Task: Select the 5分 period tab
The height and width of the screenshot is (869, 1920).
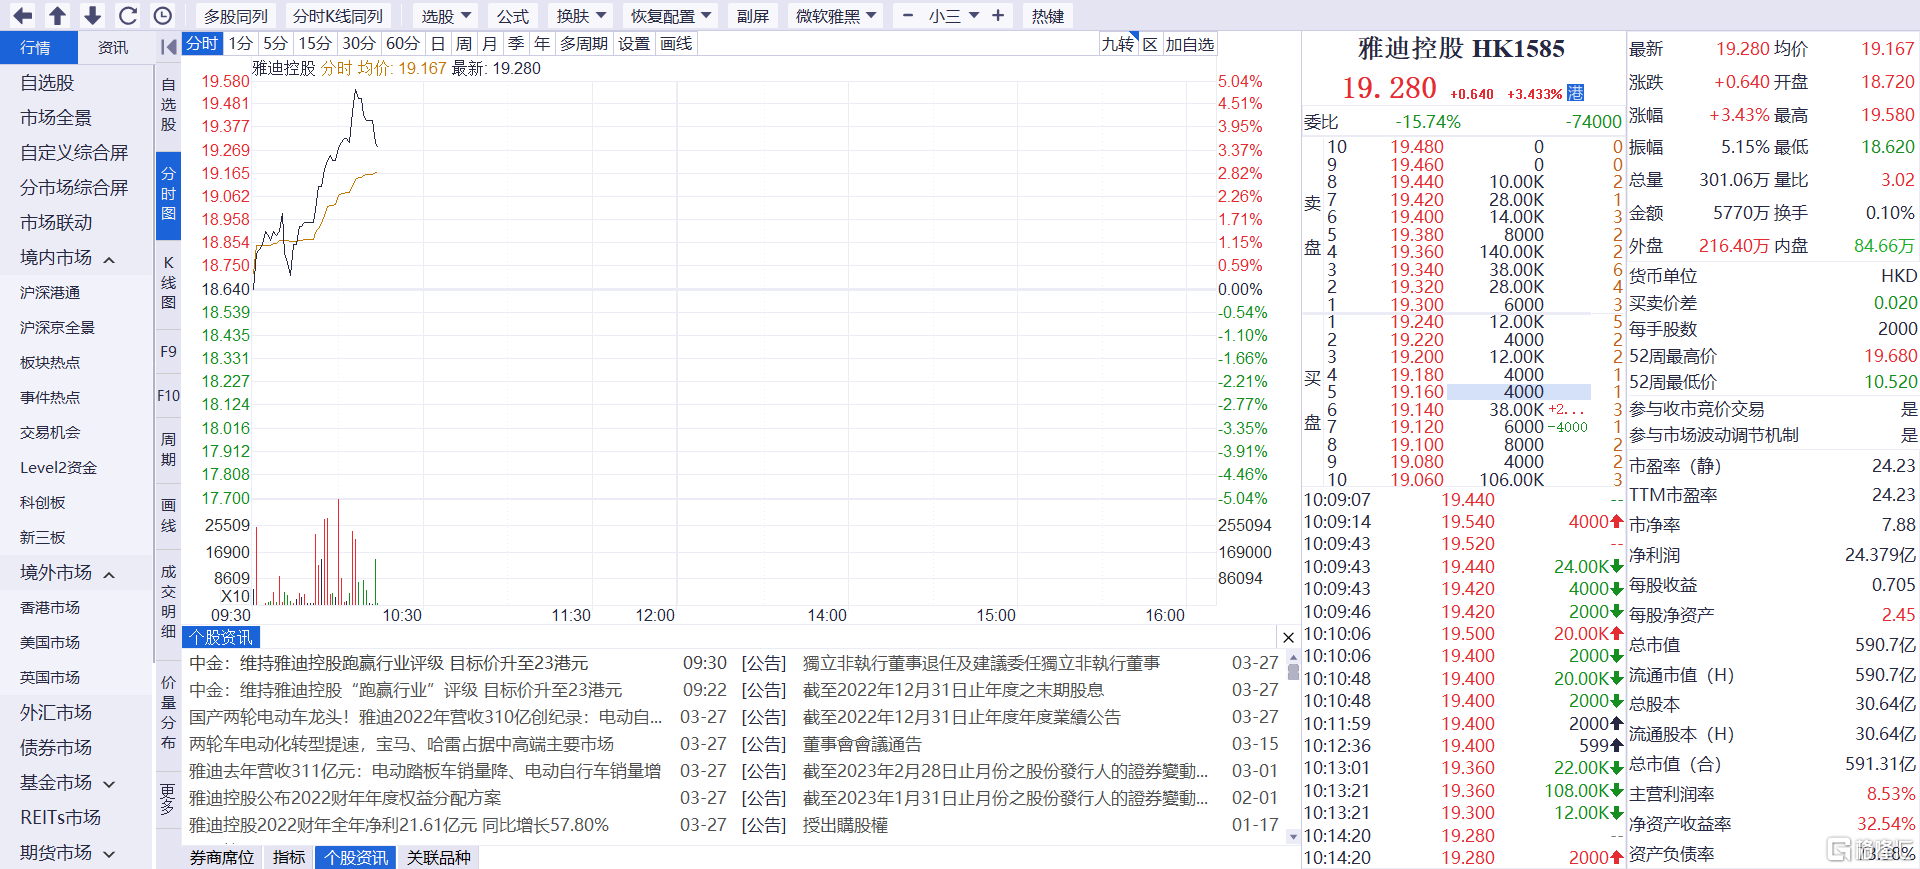Action: (275, 44)
